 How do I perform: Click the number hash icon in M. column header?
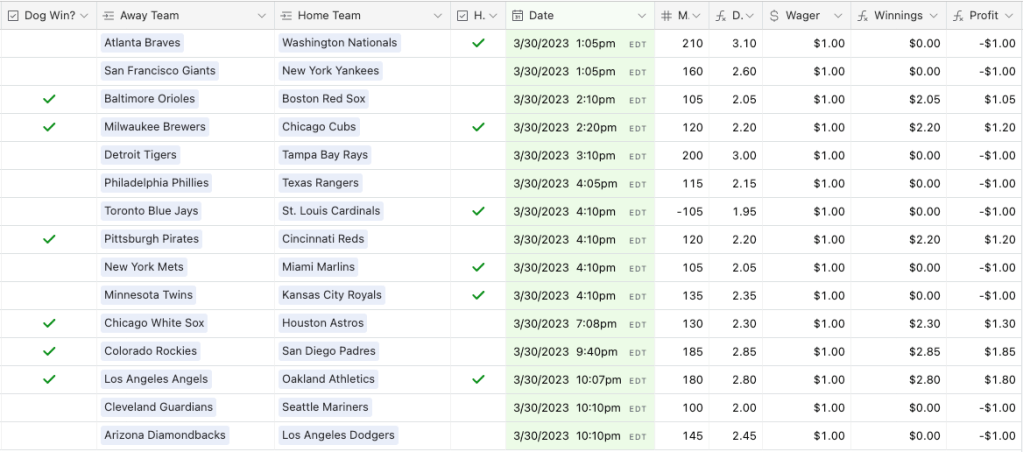[x=666, y=16]
